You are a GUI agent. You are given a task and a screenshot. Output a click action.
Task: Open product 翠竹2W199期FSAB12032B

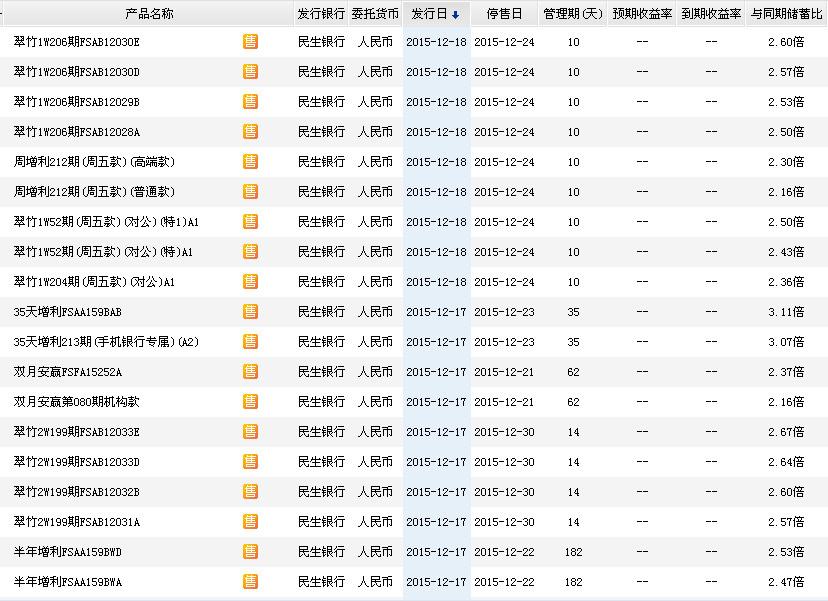click(77, 492)
